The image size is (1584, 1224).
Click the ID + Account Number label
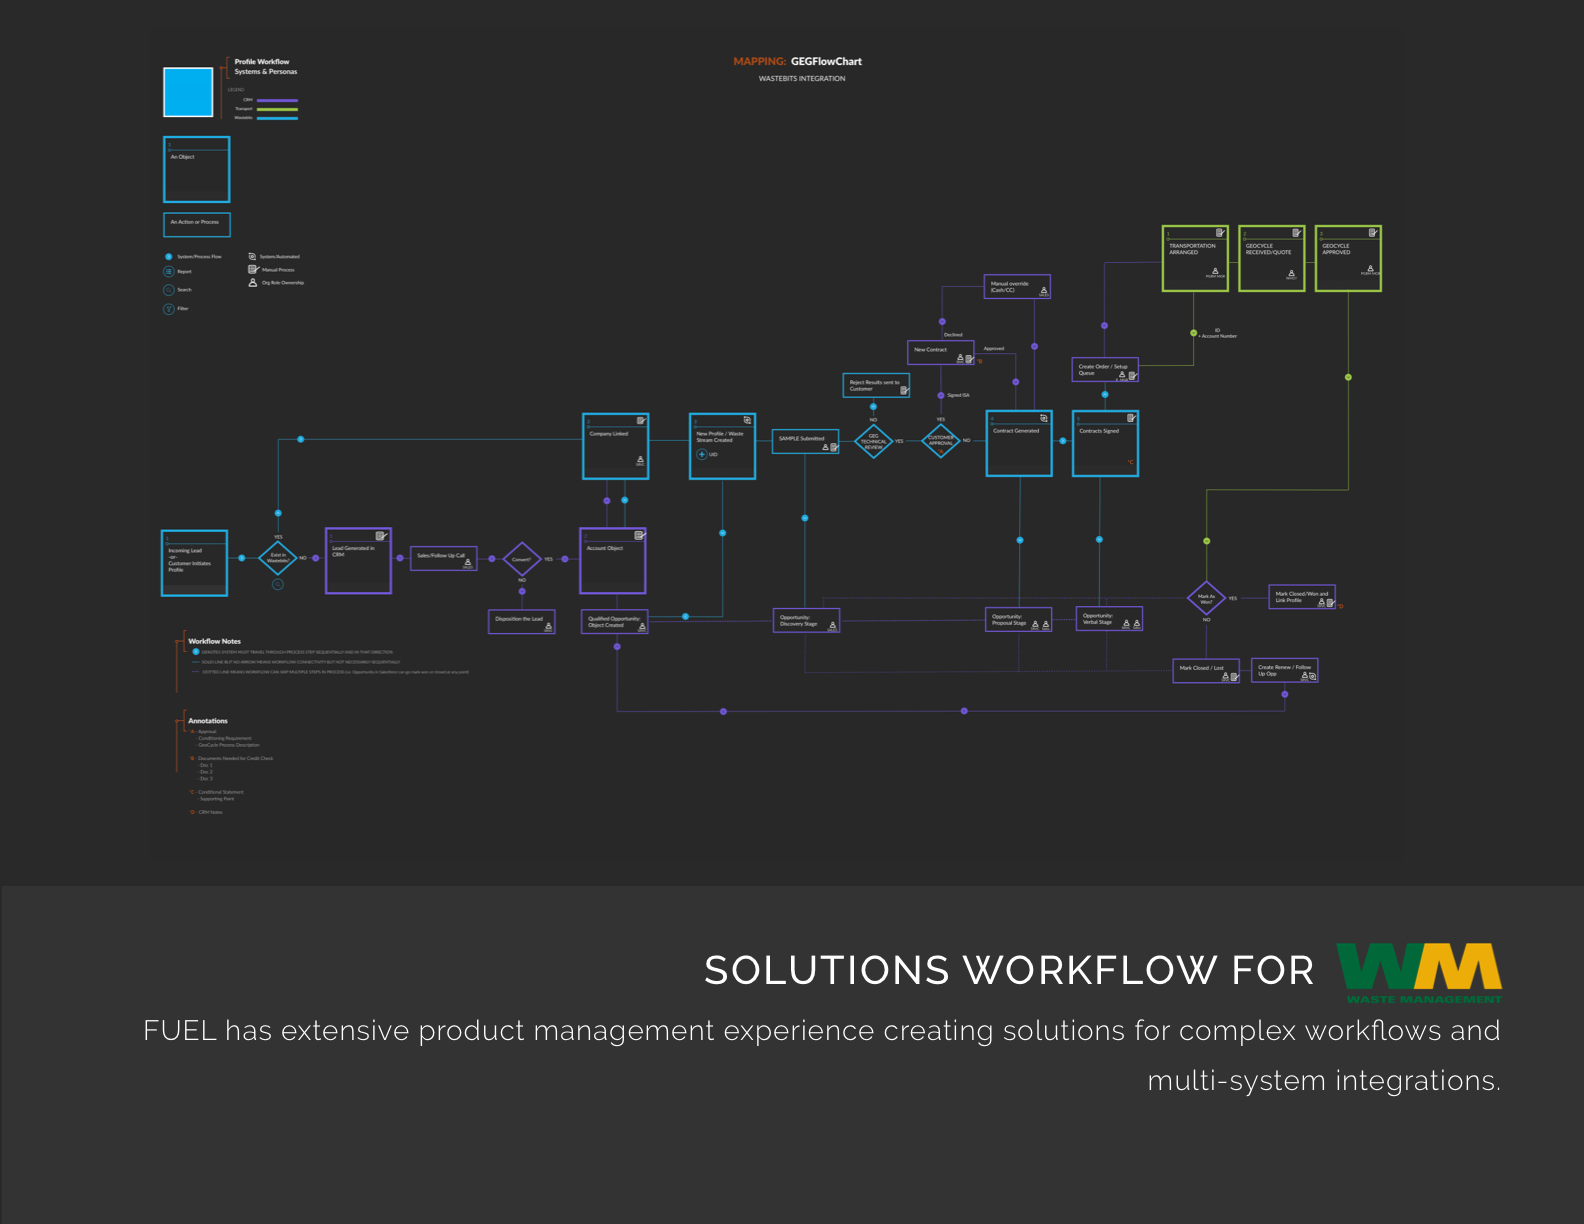pos(1218,333)
